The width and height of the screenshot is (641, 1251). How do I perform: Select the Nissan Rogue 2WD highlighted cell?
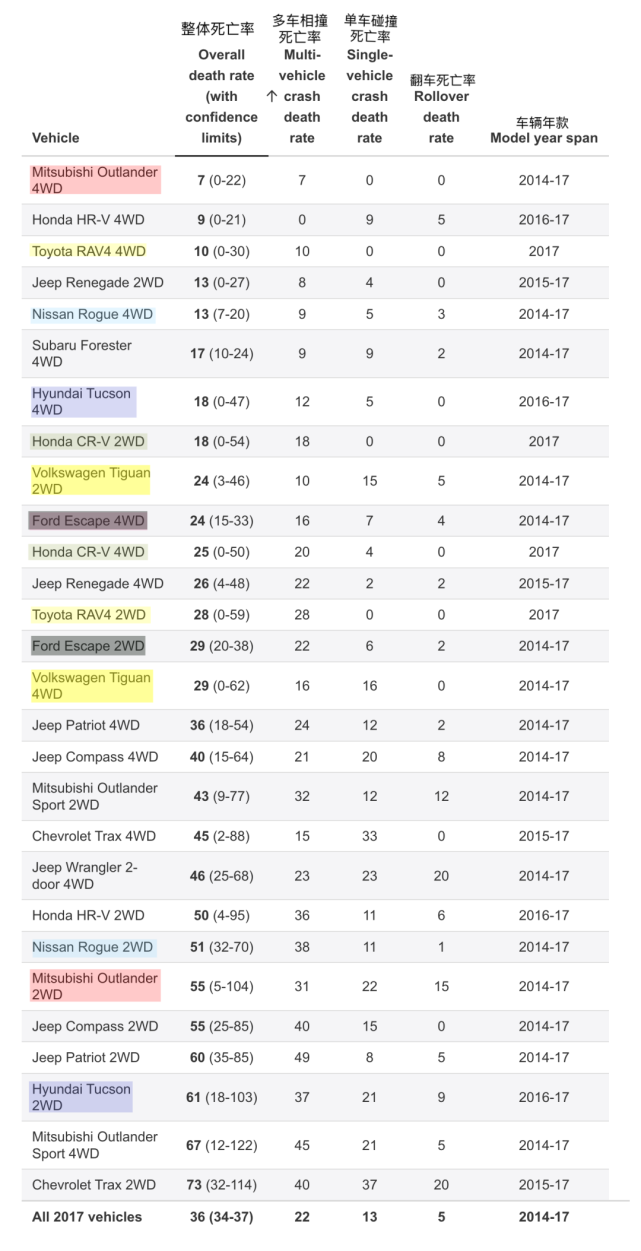tap(92, 947)
